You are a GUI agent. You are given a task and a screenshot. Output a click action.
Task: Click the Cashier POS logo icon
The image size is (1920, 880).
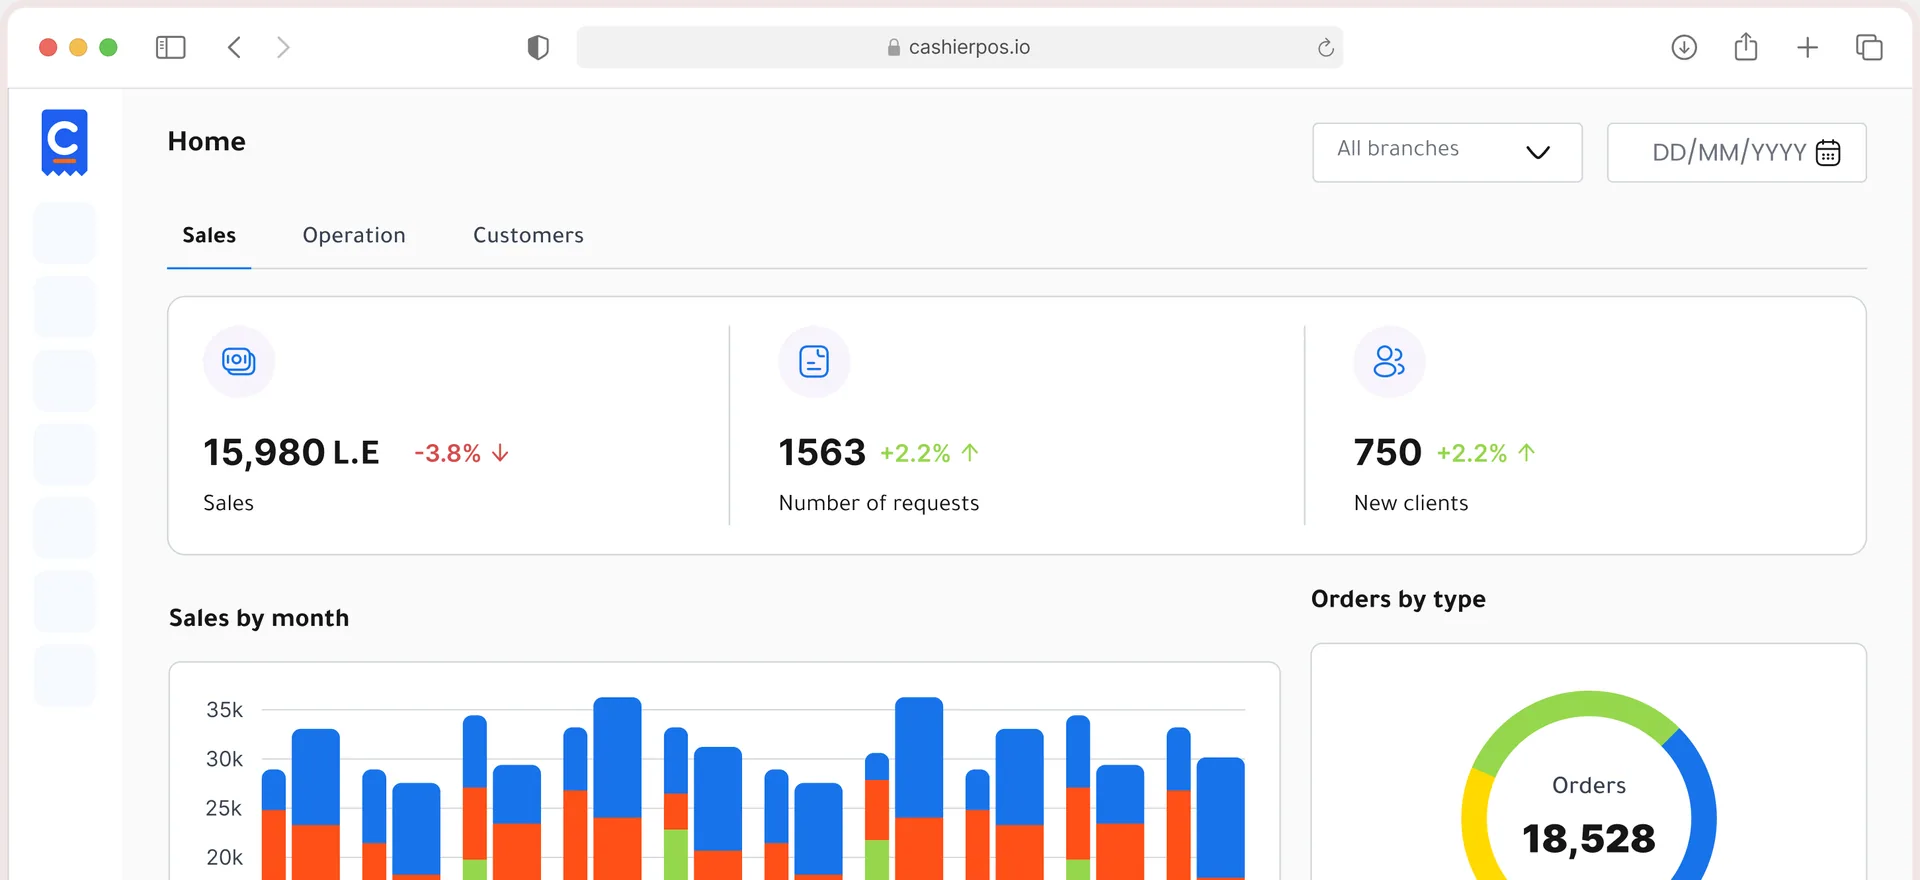pyautogui.click(x=64, y=142)
